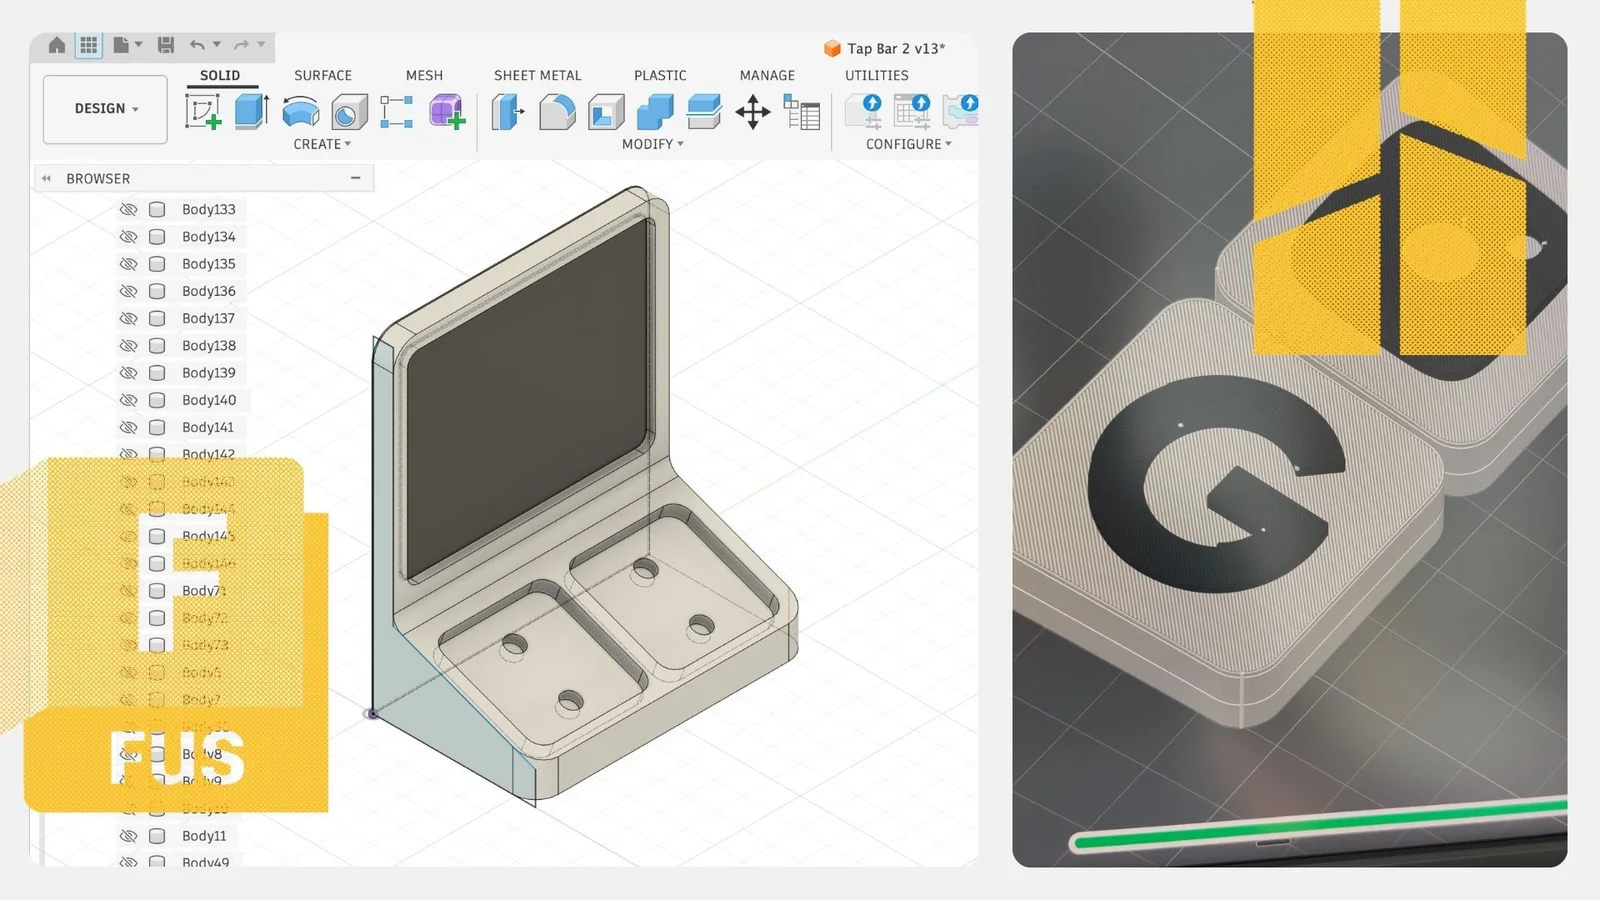Select Body137 in the browser

[208, 318]
